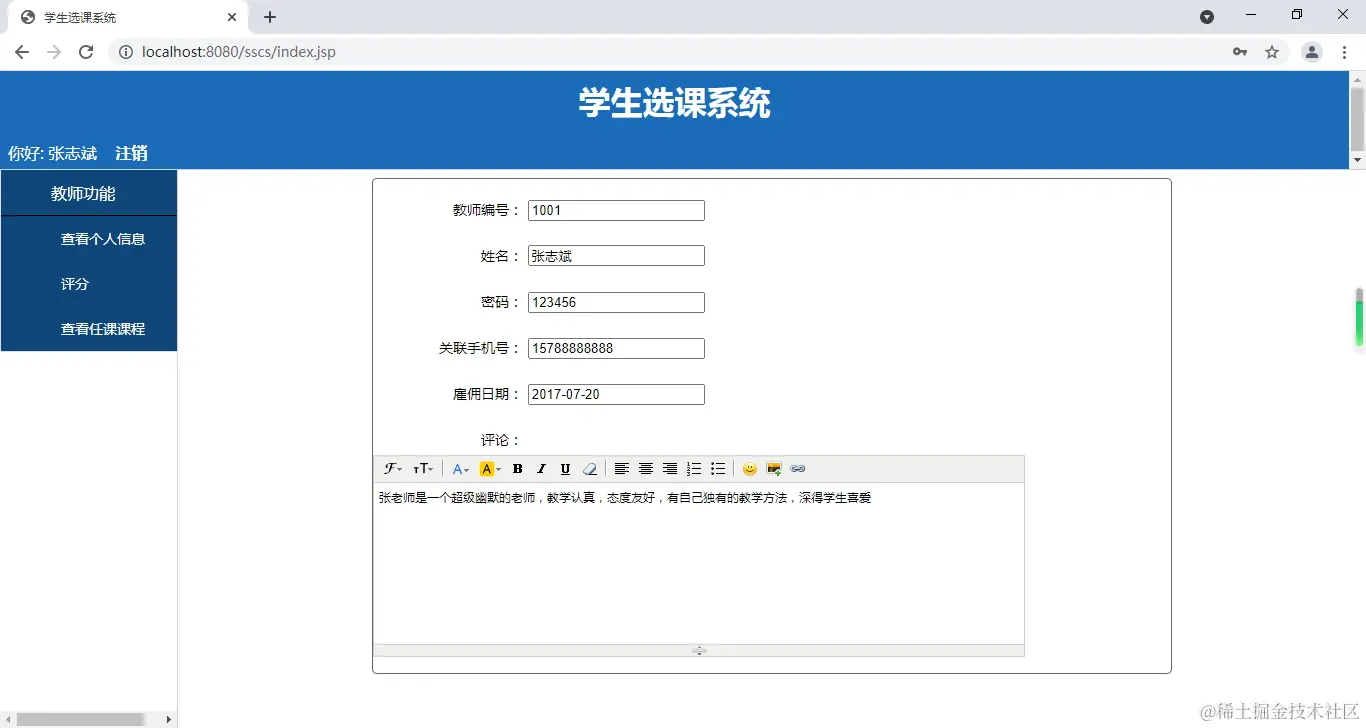Underline the comment text
The image size is (1366, 728).
tap(566, 468)
